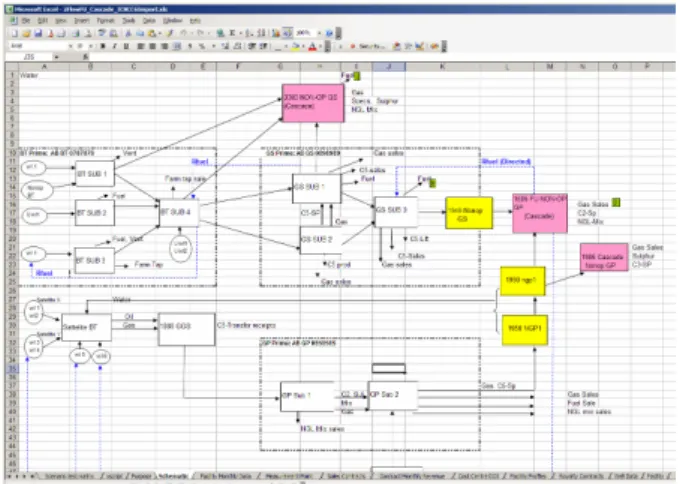Click the Paste clipboard icon
Screen dimensions: 680x484
pyautogui.click(x=152, y=33)
